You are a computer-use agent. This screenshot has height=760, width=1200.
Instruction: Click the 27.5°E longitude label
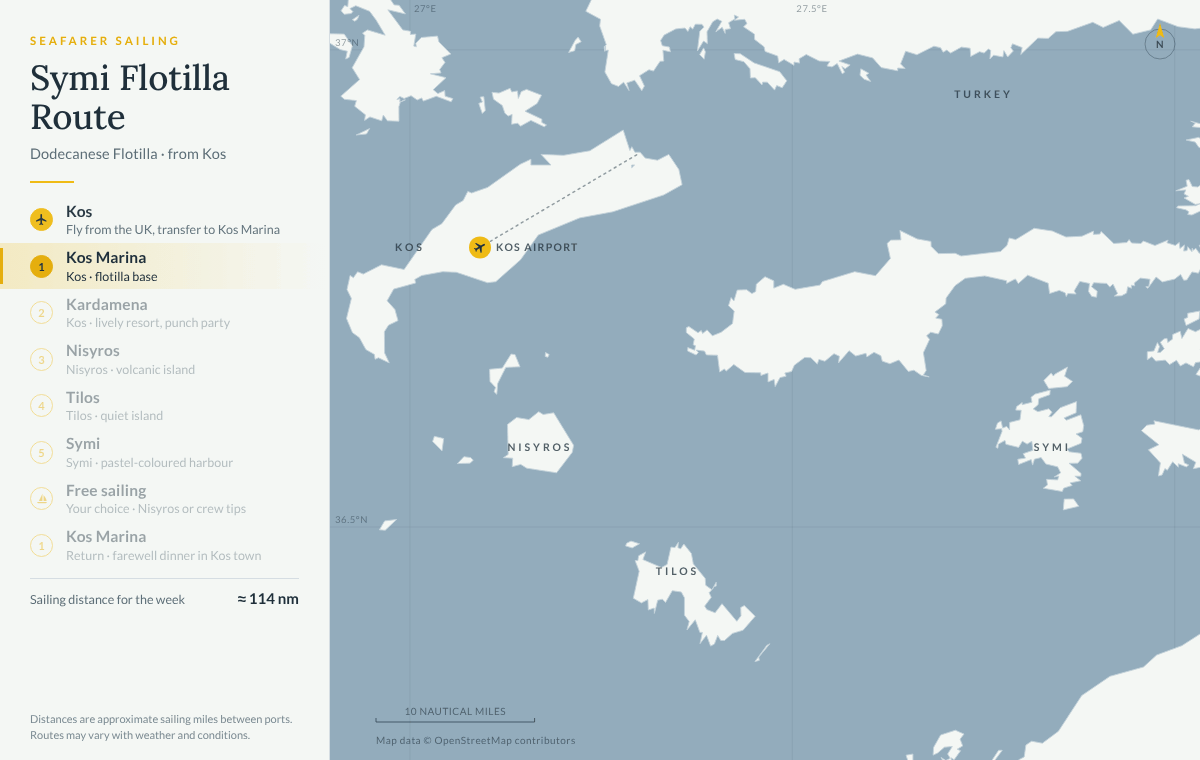pos(812,8)
